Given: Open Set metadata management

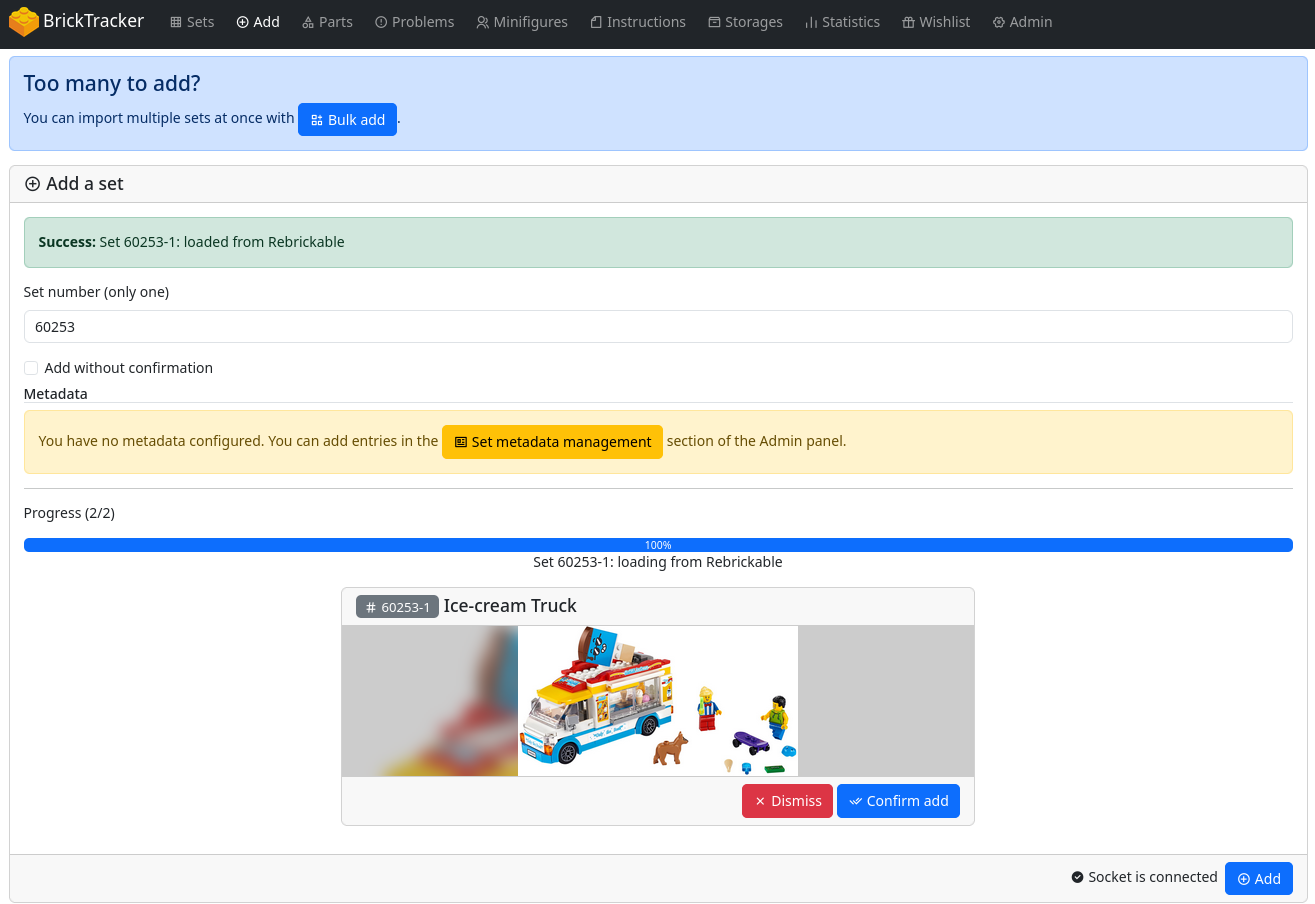Looking at the screenshot, I should coord(552,442).
